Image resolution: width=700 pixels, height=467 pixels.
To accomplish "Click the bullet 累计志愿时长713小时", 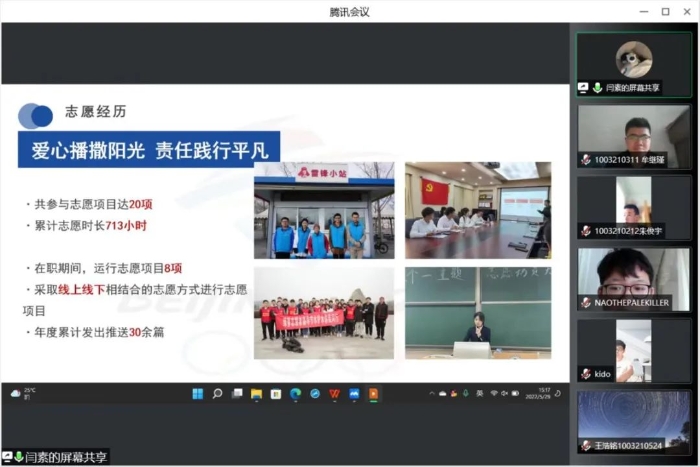I will (x=87, y=225).
